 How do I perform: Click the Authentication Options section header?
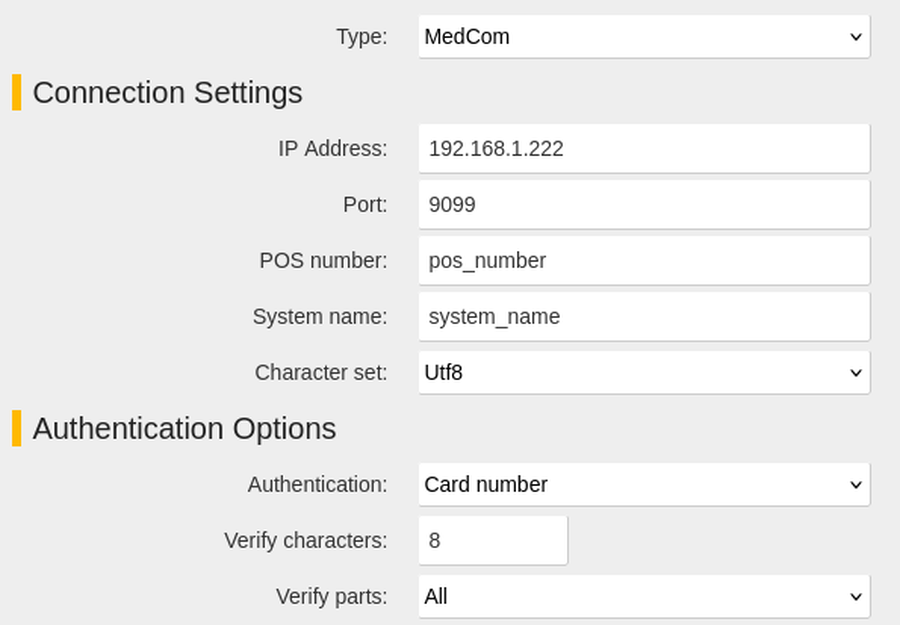click(x=185, y=428)
